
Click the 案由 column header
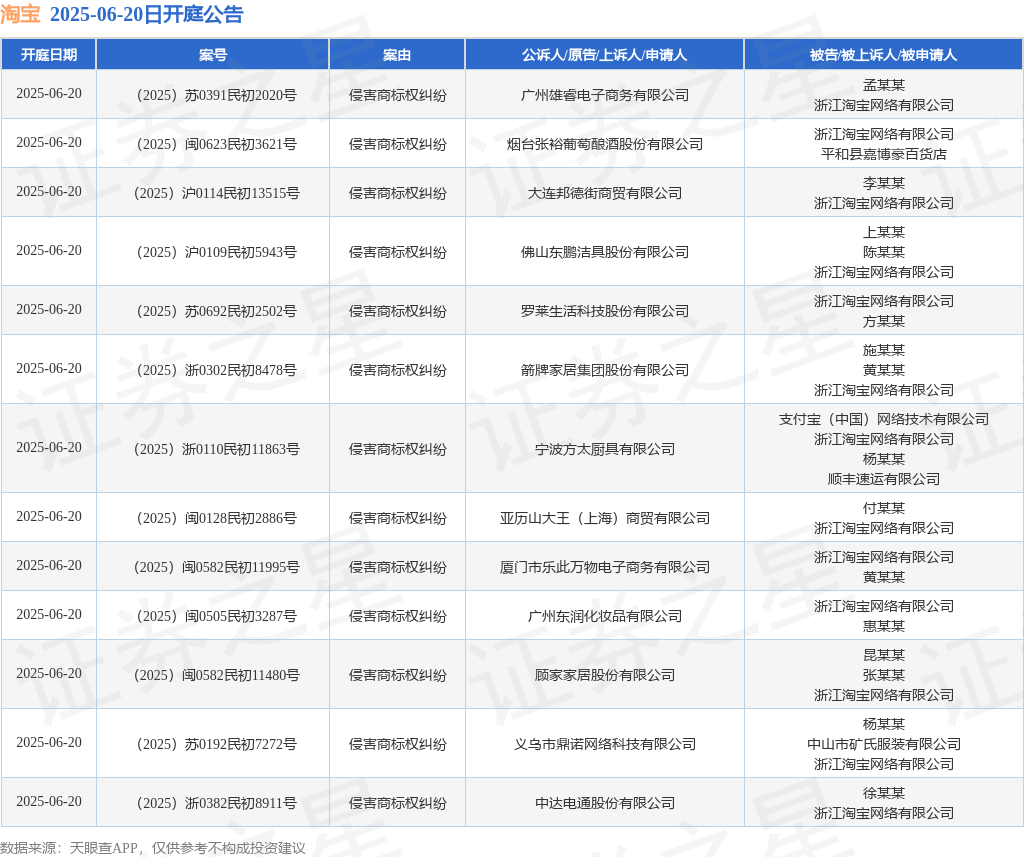pyautogui.click(x=397, y=54)
